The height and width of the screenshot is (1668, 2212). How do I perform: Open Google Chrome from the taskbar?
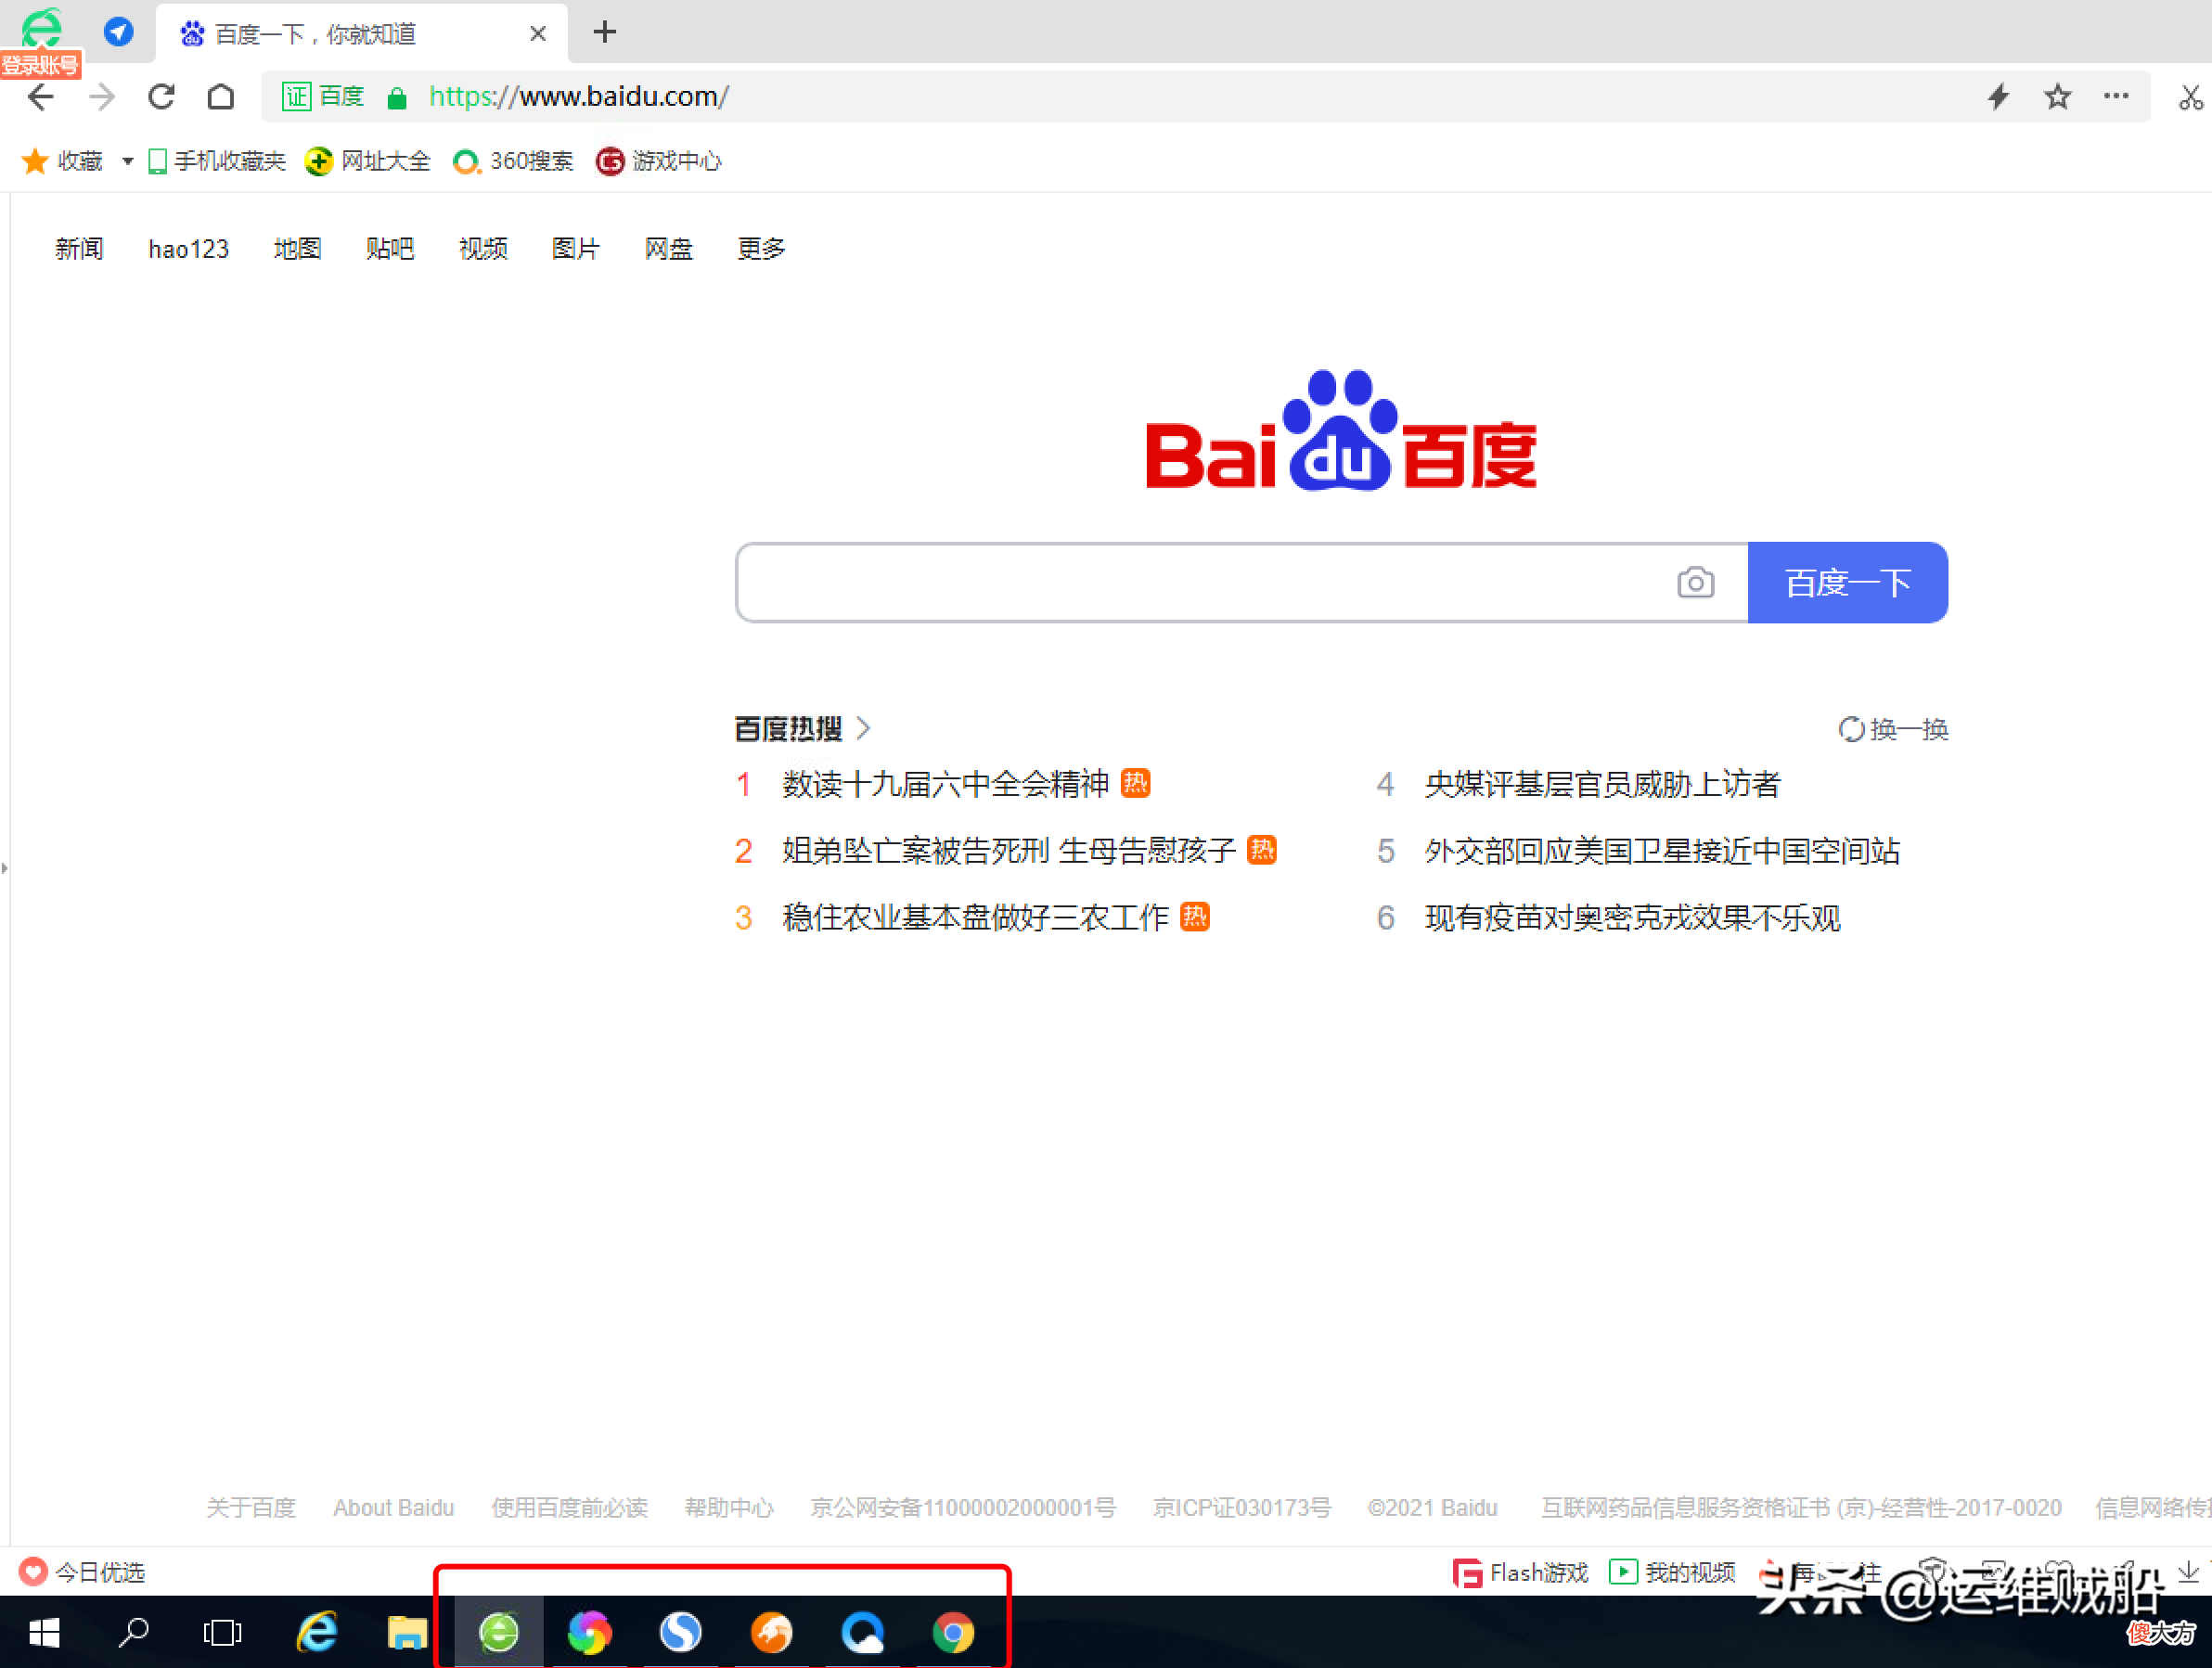click(953, 1632)
